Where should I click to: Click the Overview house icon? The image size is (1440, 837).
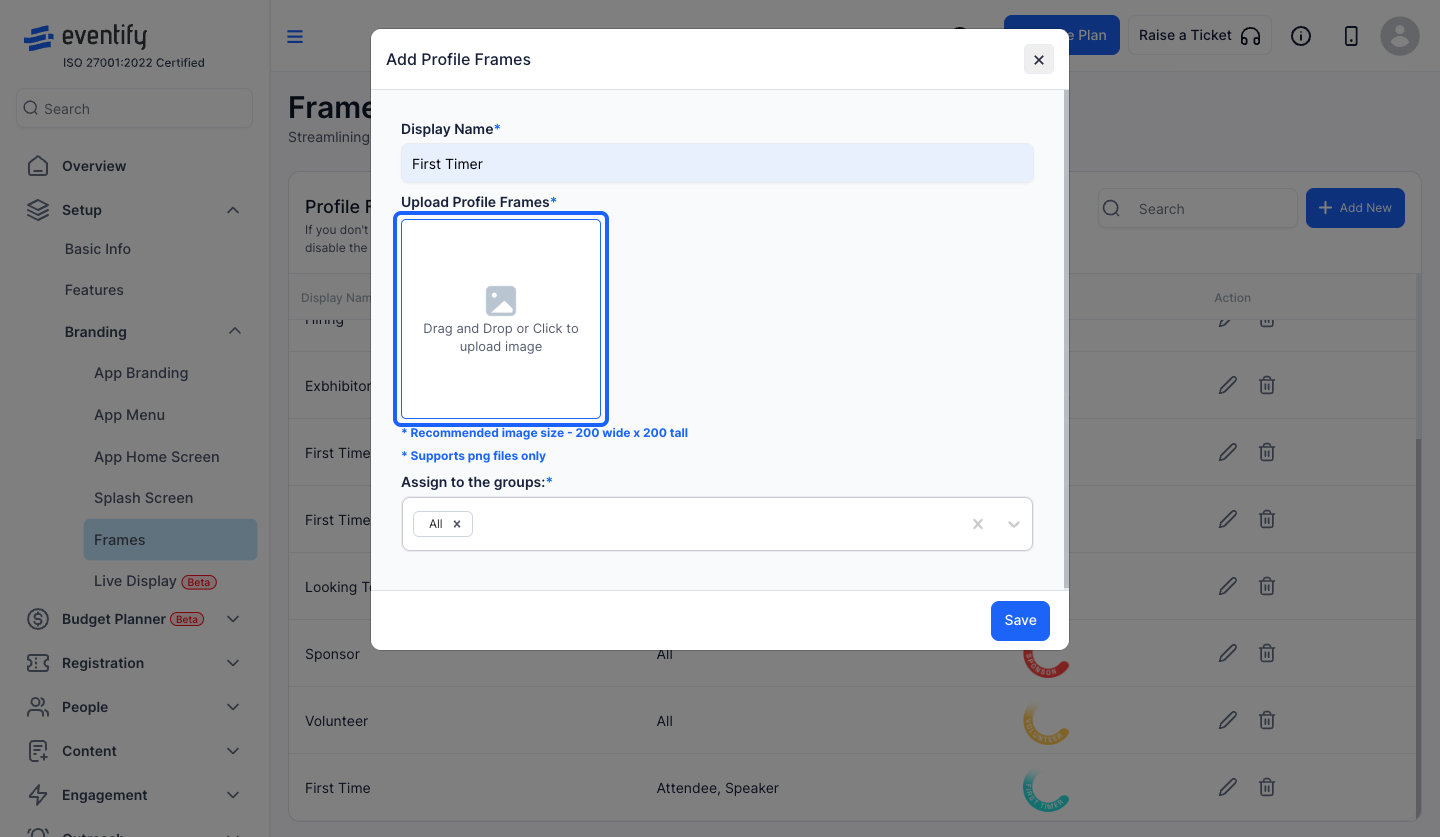[x=38, y=166]
